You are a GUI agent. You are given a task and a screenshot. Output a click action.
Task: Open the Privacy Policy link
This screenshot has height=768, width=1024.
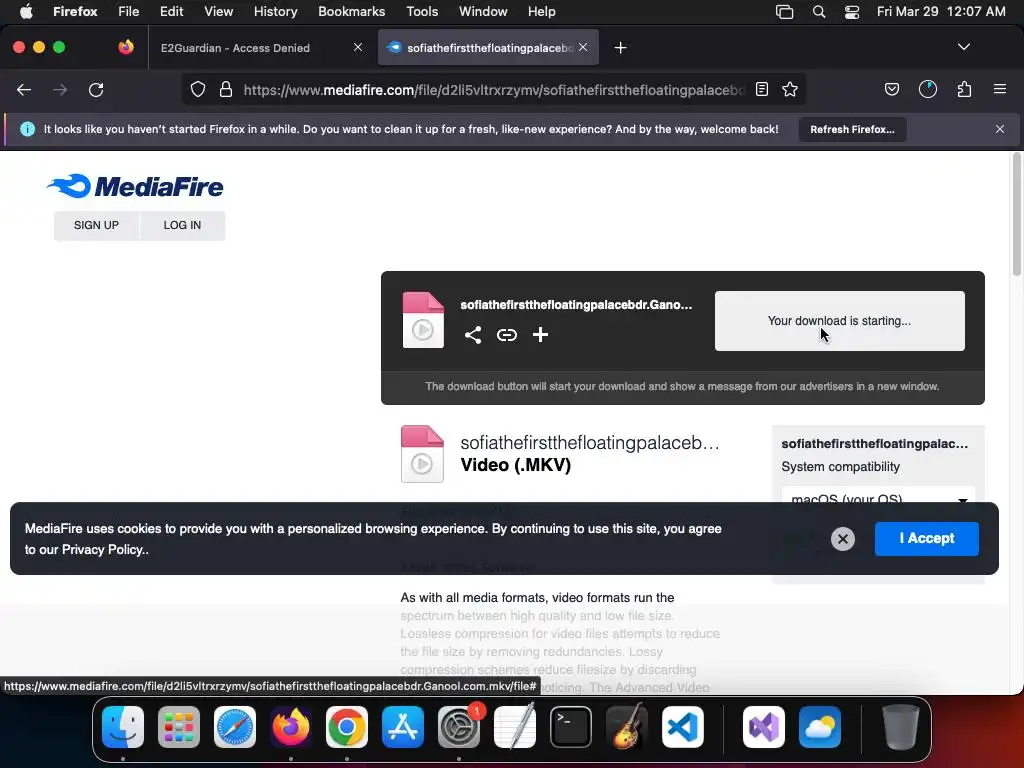click(x=102, y=550)
